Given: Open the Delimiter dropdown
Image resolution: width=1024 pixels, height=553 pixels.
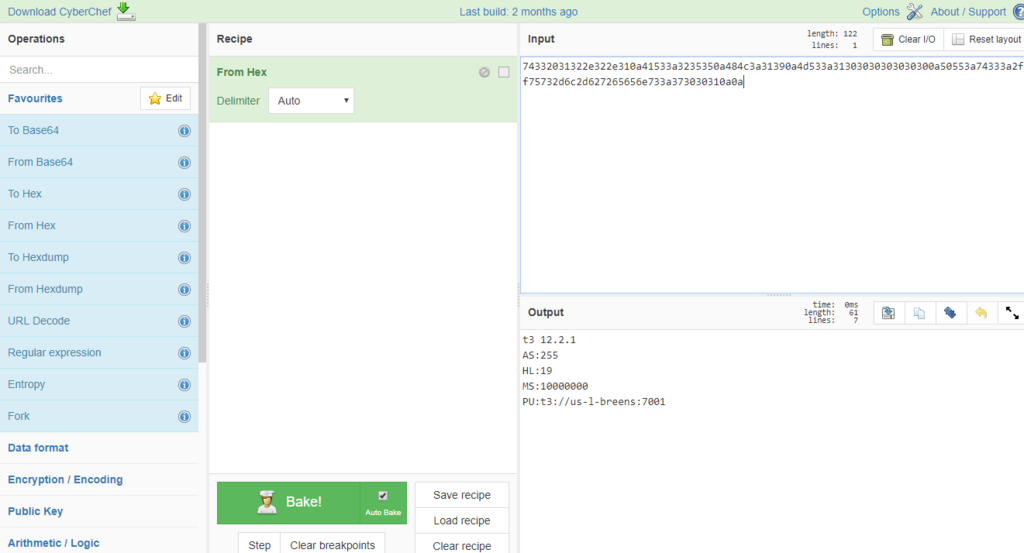Looking at the screenshot, I should pyautogui.click(x=312, y=101).
